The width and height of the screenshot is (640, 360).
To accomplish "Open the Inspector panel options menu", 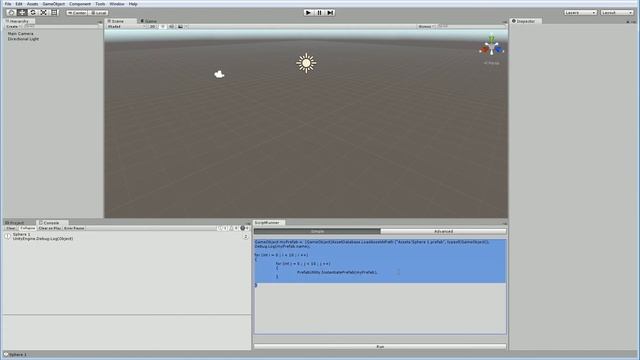I will 633,22.
